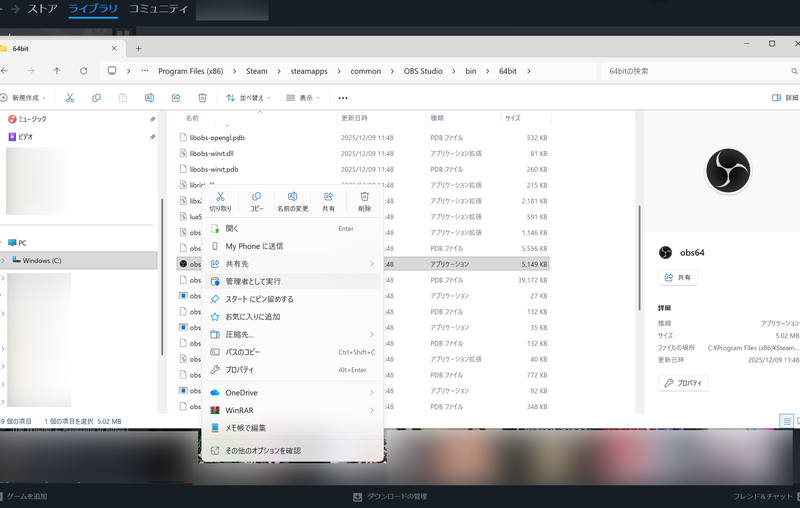The height and width of the screenshot is (508, 800).
Task: Select the libobs-opengl.pdb file
Action: (217, 138)
